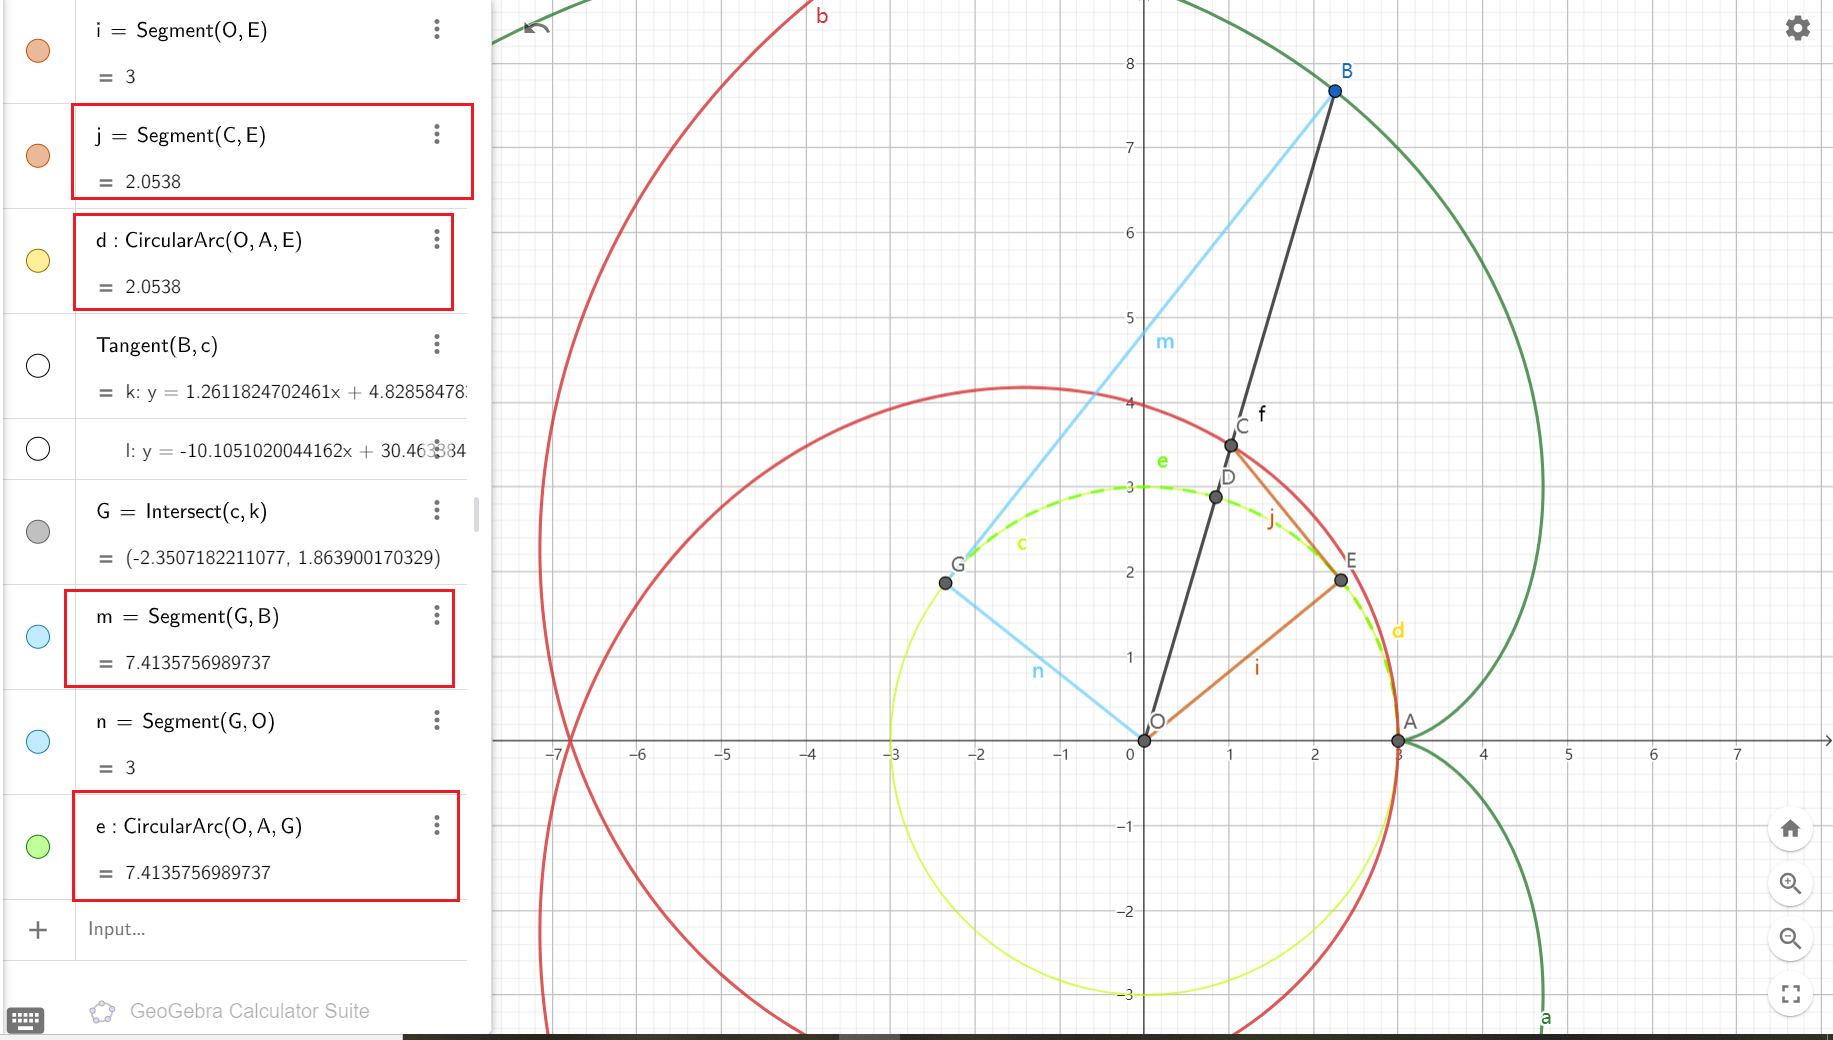The image size is (1833, 1040).
Task: Open the graphics settings gear
Action: click(1797, 28)
